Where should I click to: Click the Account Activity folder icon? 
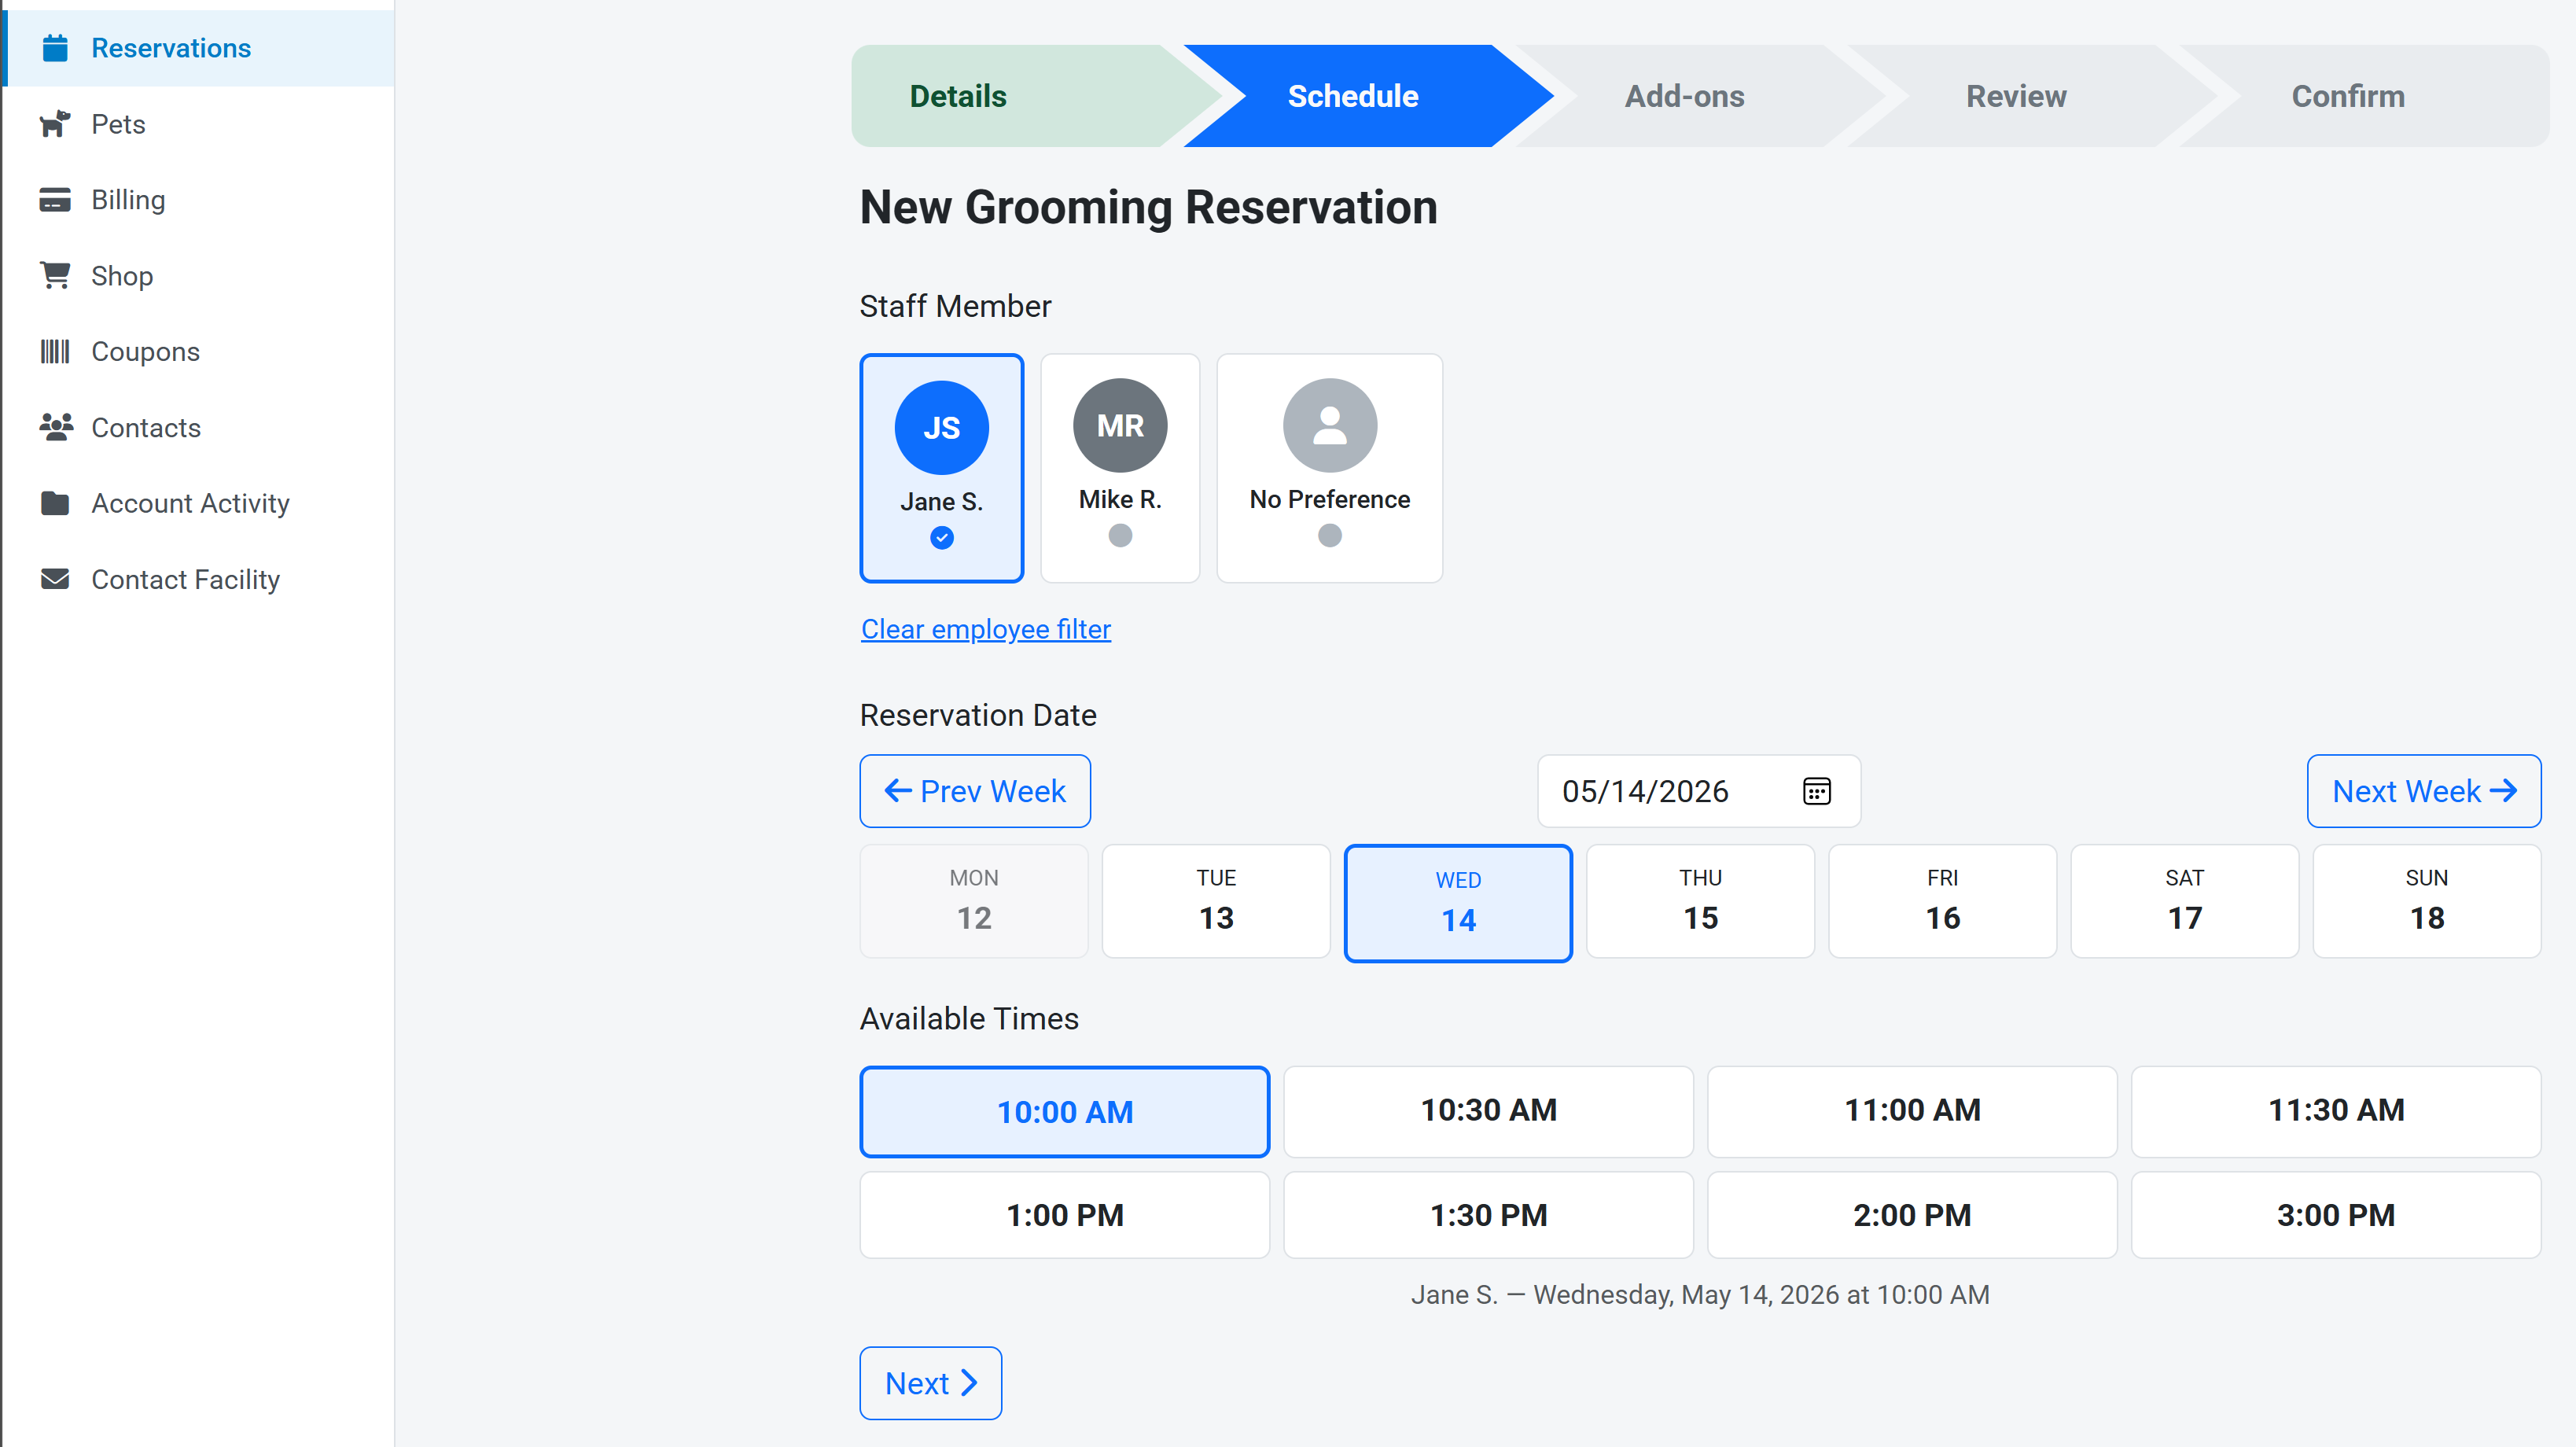55,503
